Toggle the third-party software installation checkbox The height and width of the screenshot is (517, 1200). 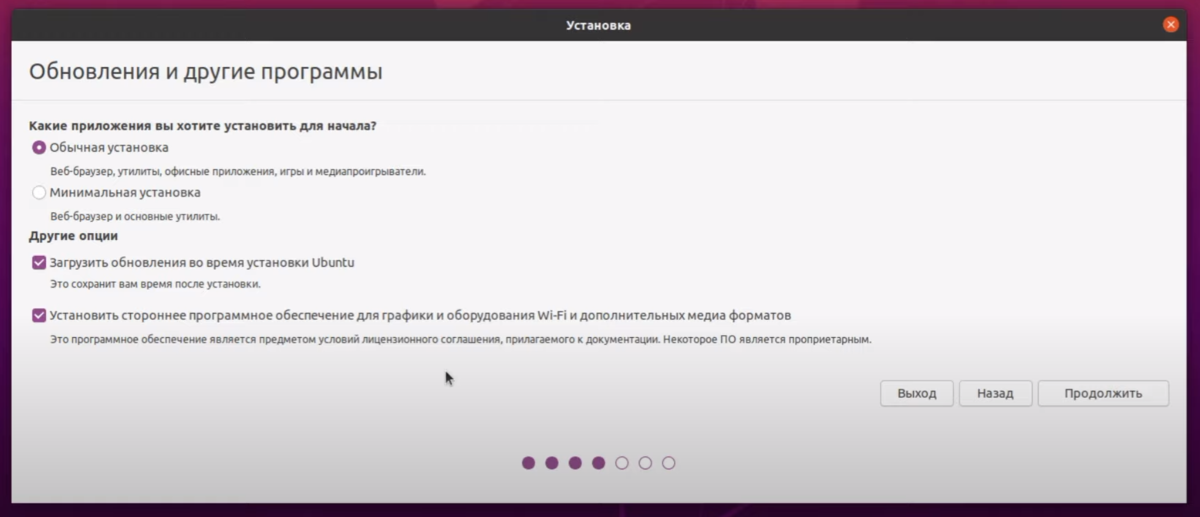pyautogui.click(x=39, y=315)
